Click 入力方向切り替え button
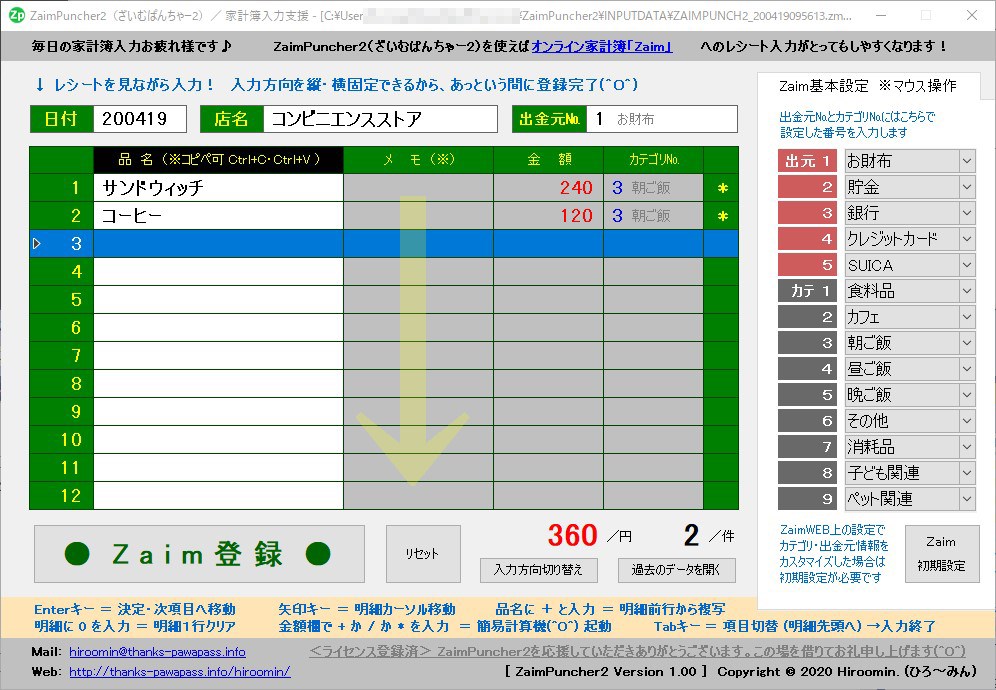Image resolution: width=996 pixels, height=690 pixels. click(x=539, y=570)
